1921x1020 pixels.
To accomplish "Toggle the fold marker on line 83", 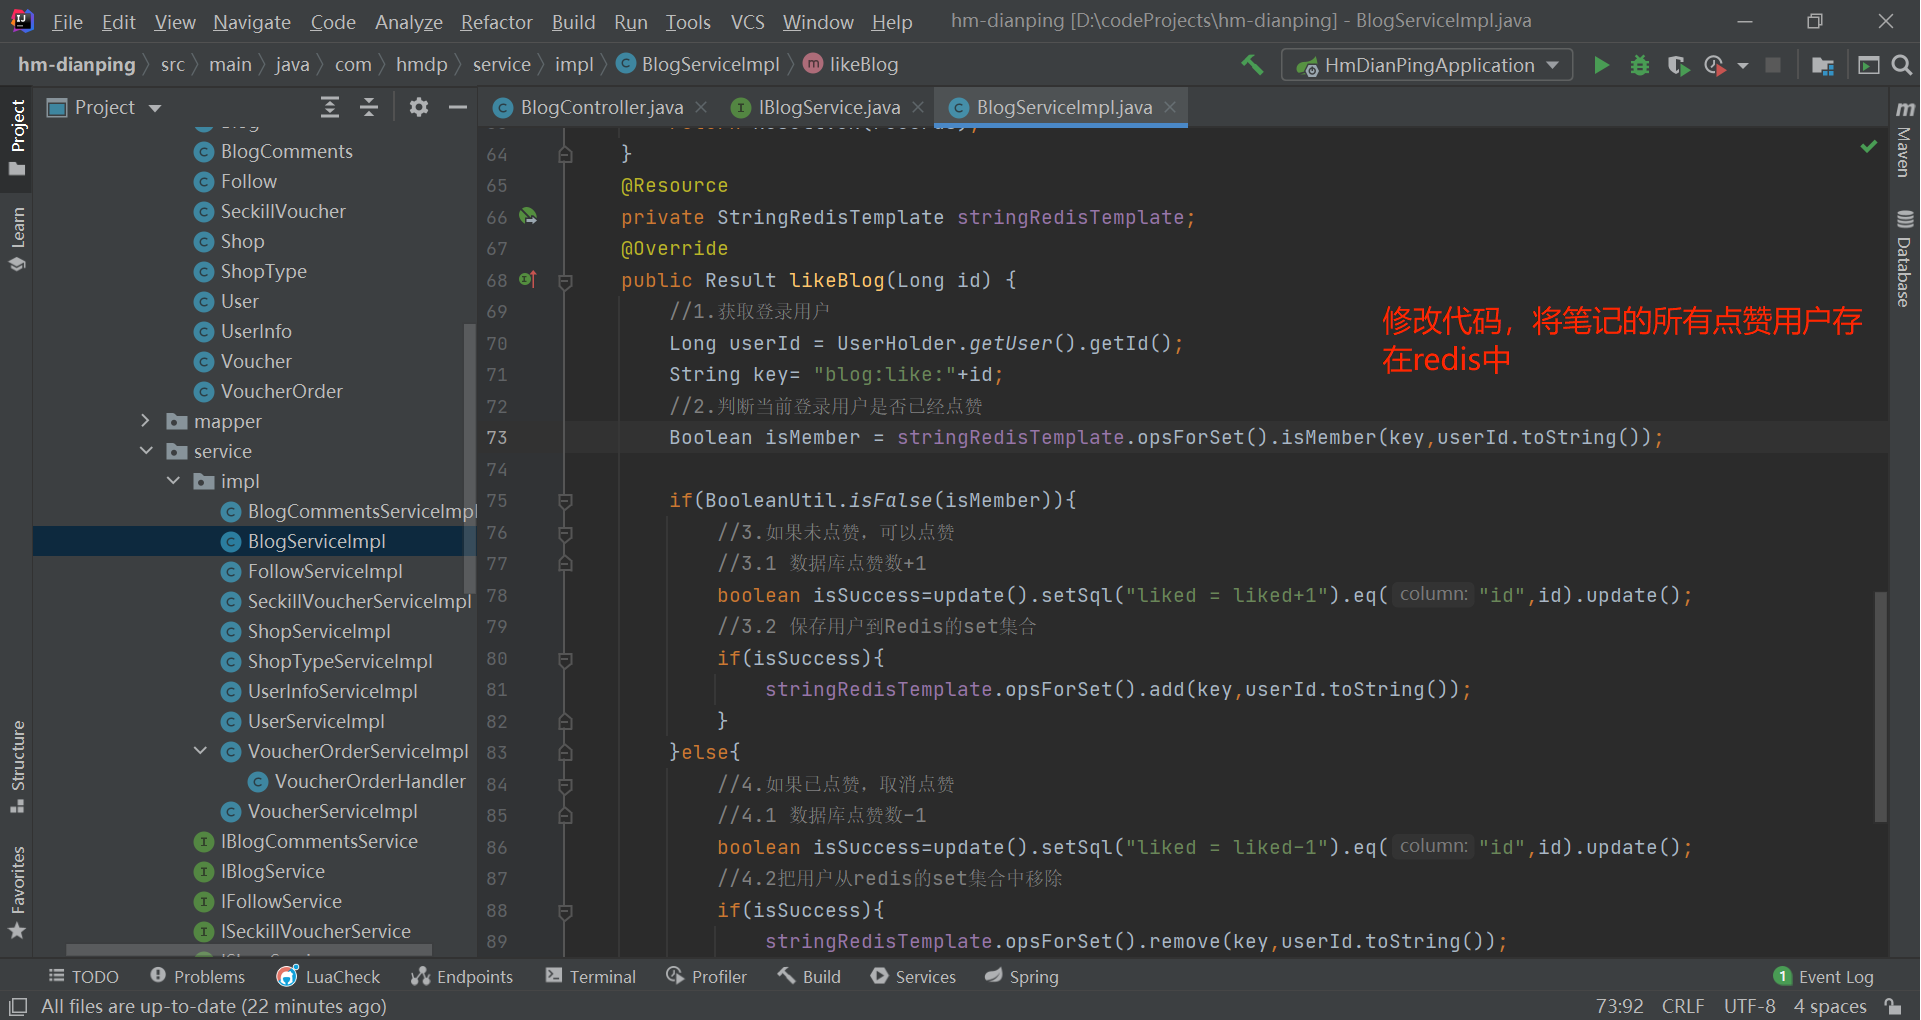I will coord(565,753).
